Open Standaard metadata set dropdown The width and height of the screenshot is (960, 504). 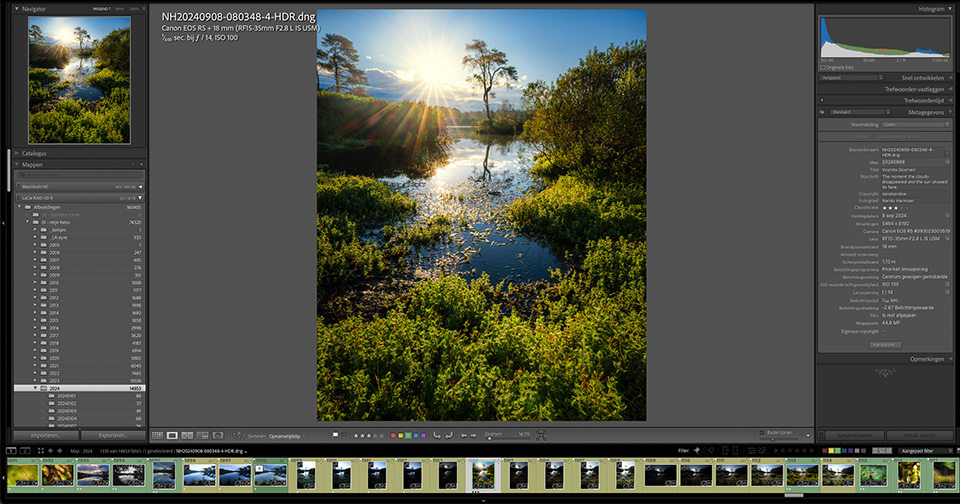[x=860, y=112]
